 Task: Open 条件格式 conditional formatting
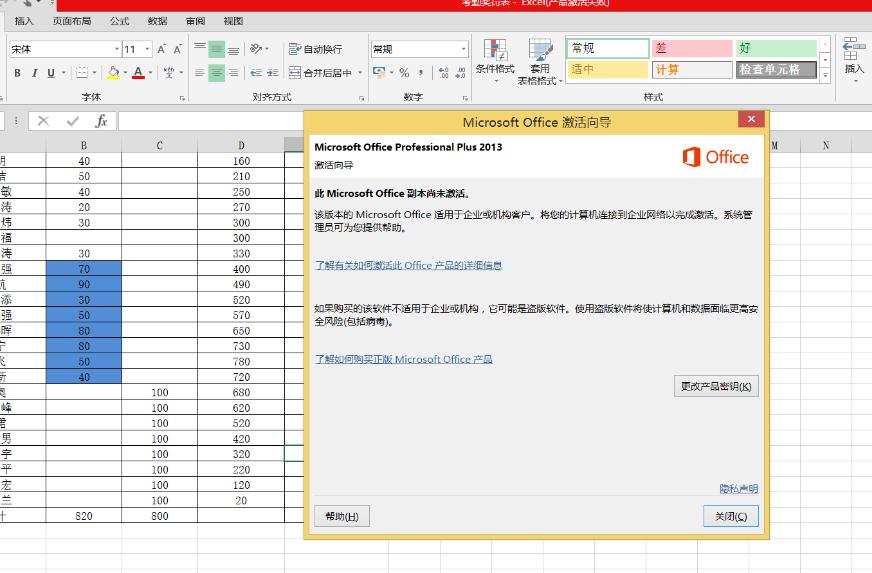click(495, 61)
